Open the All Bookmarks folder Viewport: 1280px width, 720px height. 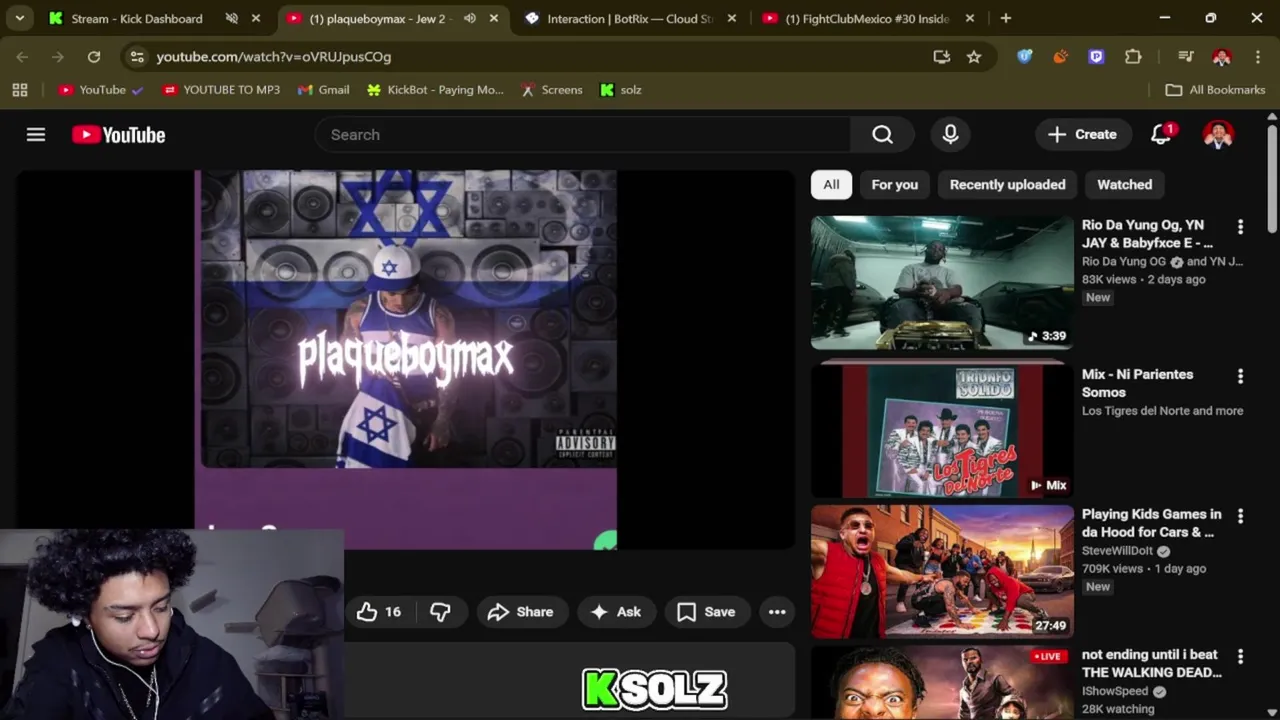(1215, 90)
